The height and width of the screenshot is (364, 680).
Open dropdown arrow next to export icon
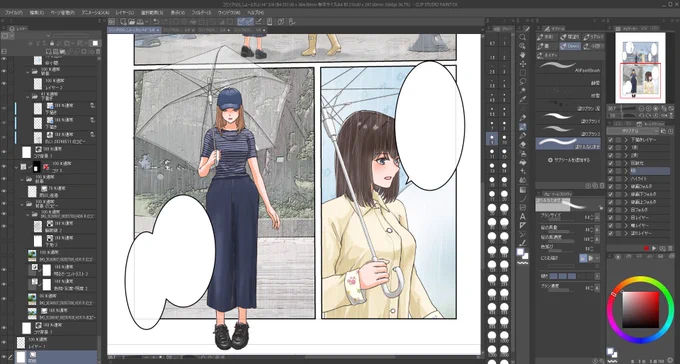coord(148,21)
